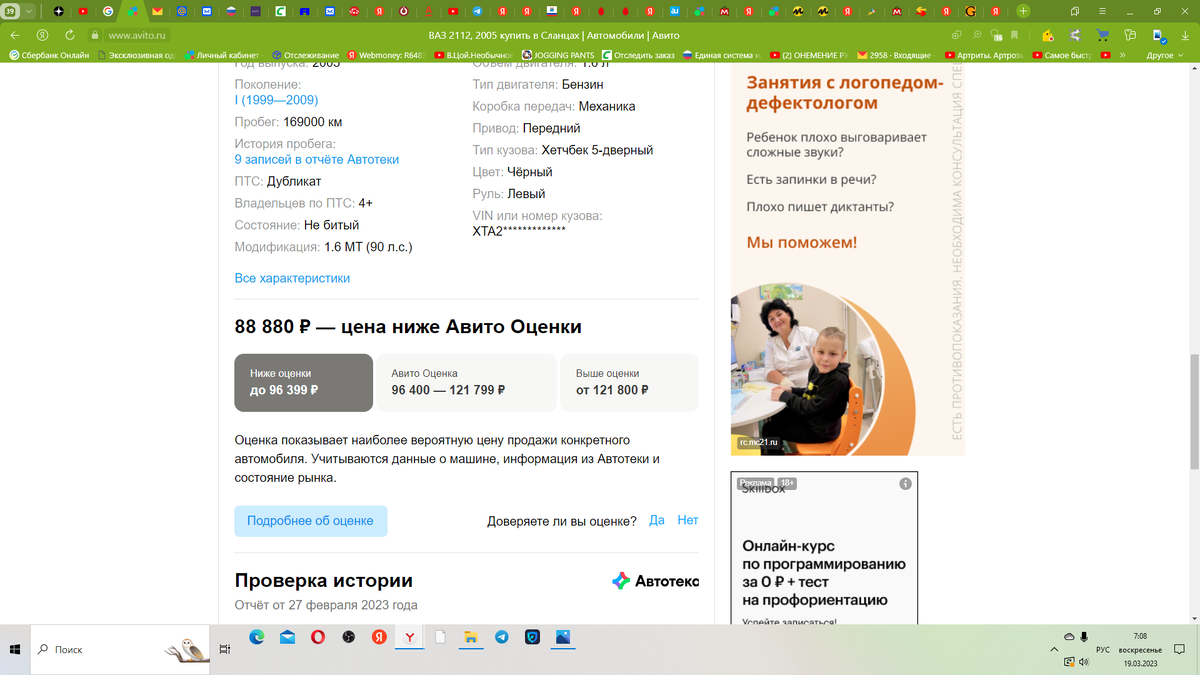1200x675 pixels.
Task: Open a new browser tab with plus button
Action: tap(1023, 11)
